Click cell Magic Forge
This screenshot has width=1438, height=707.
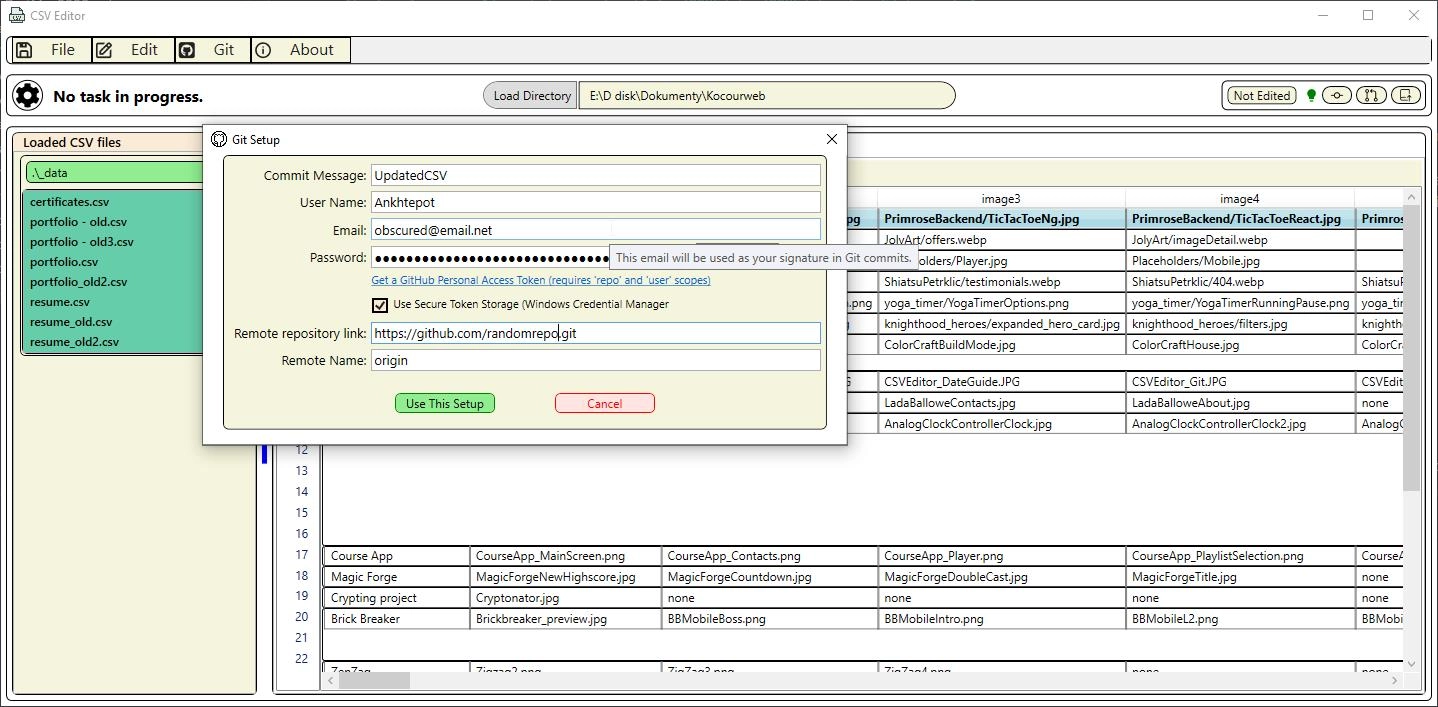[397, 577]
